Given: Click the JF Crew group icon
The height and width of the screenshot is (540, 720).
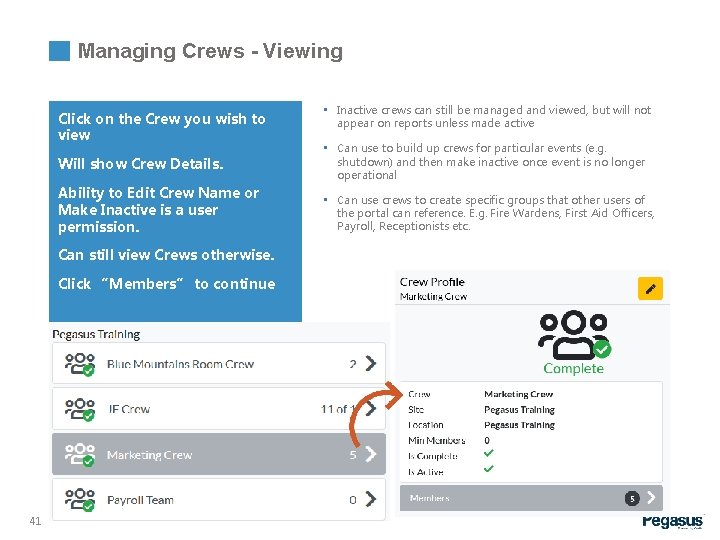Looking at the screenshot, I should coord(79,409).
